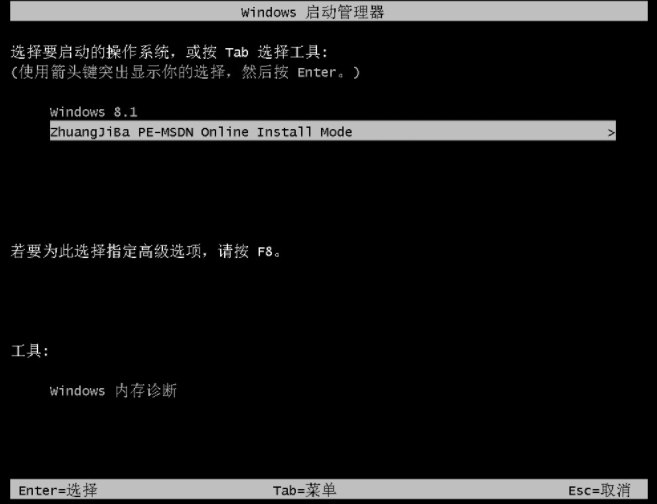
Task: Click the word Online in highlighted entry
Action: [x=225, y=132]
